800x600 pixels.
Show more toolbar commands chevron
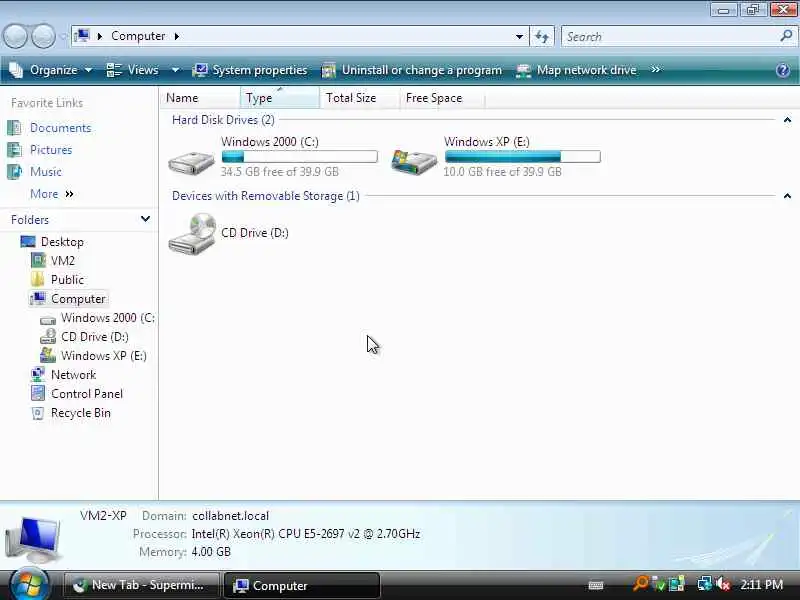click(656, 69)
